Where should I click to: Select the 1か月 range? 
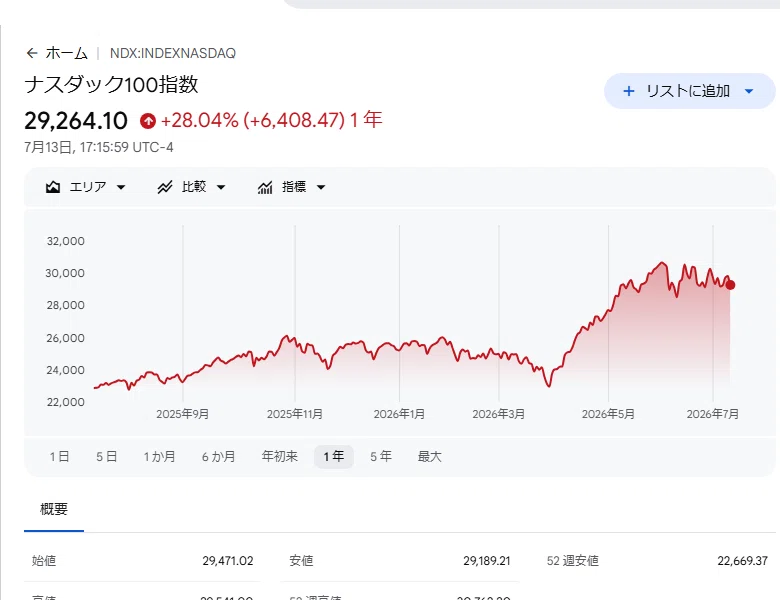[159, 456]
